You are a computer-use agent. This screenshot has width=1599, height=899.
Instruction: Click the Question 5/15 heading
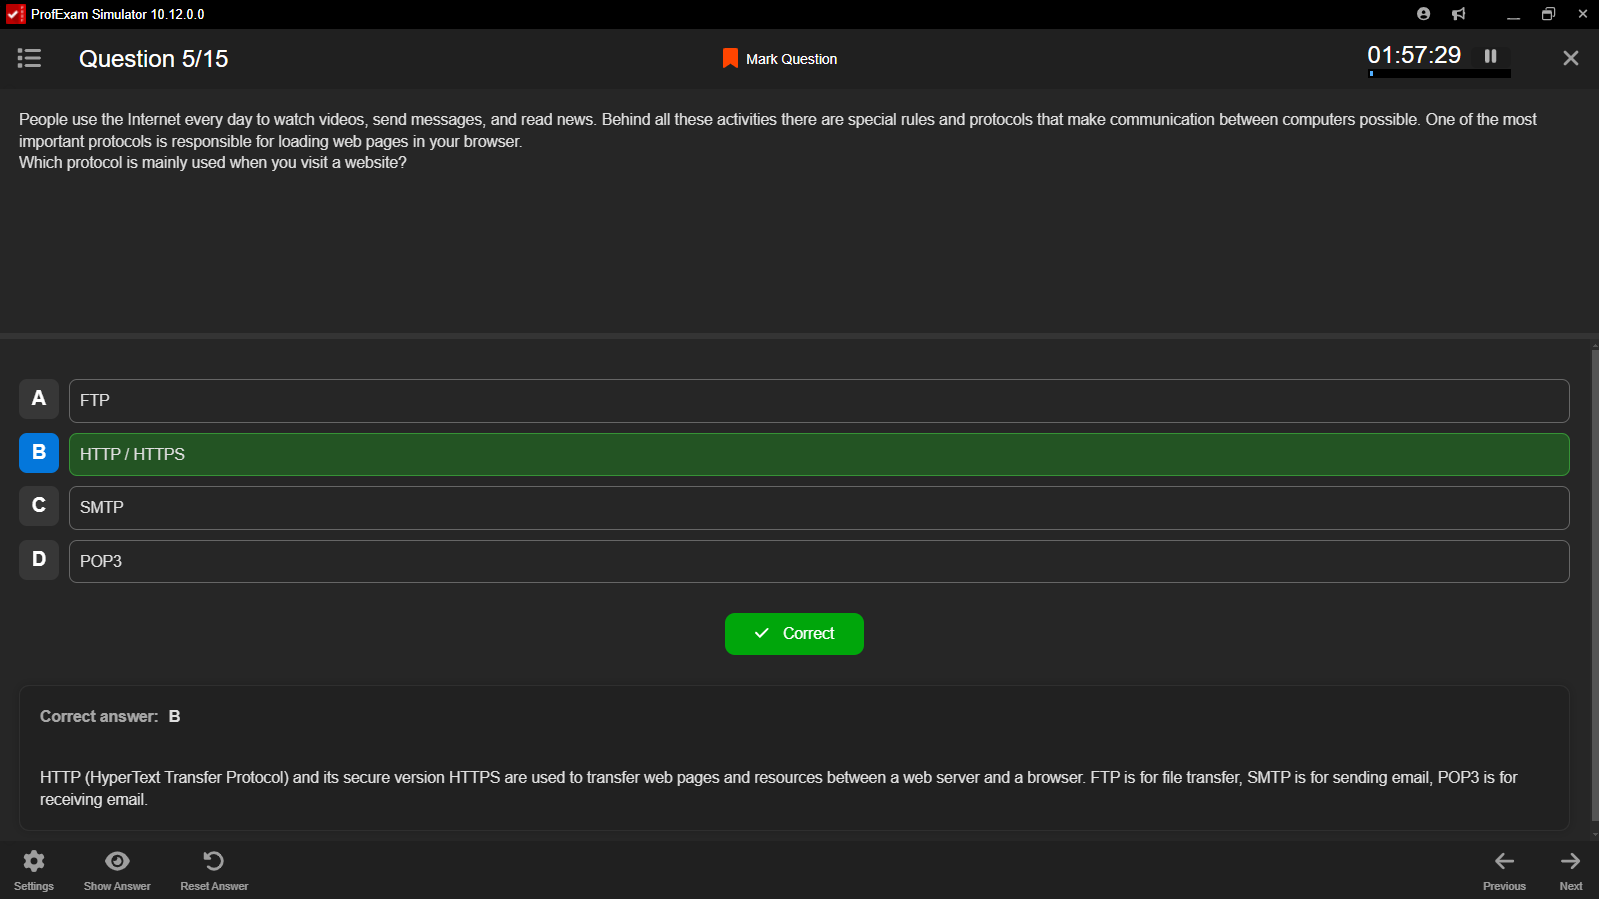(154, 59)
